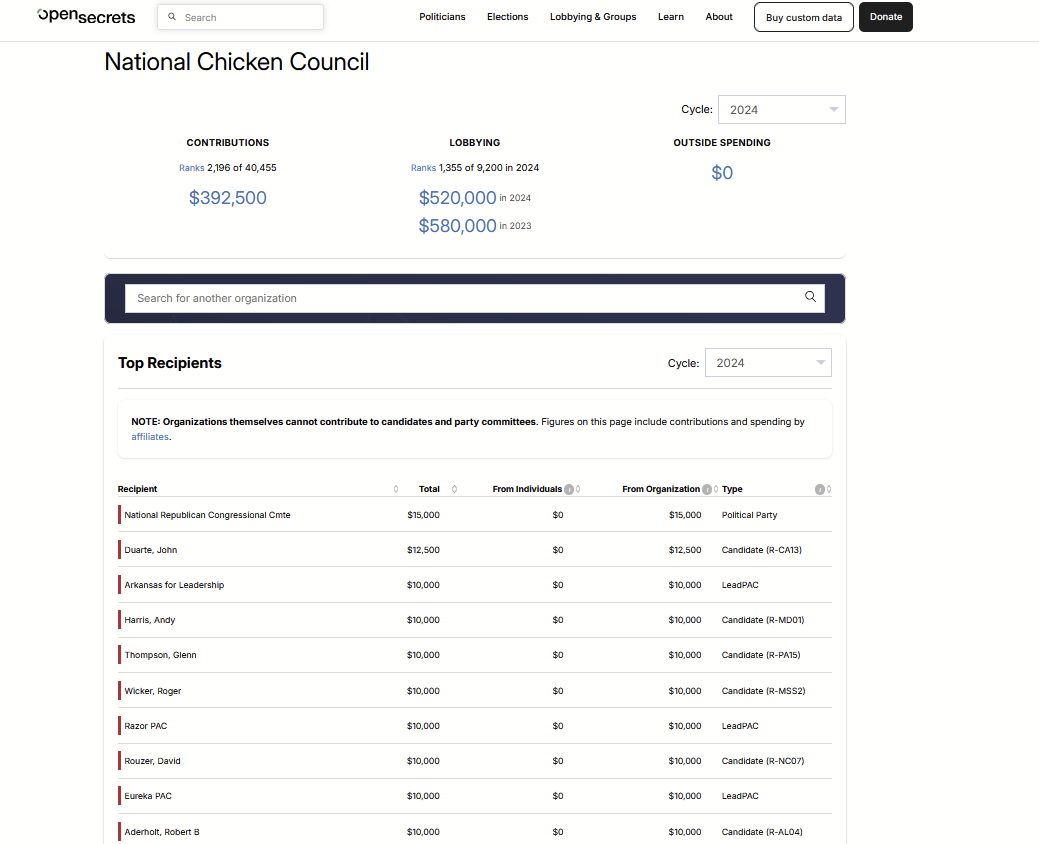The height and width of the screenshot is (844, 1039).
Task: Click the magnifier icon in header search
Action: [x=172, y=17]
